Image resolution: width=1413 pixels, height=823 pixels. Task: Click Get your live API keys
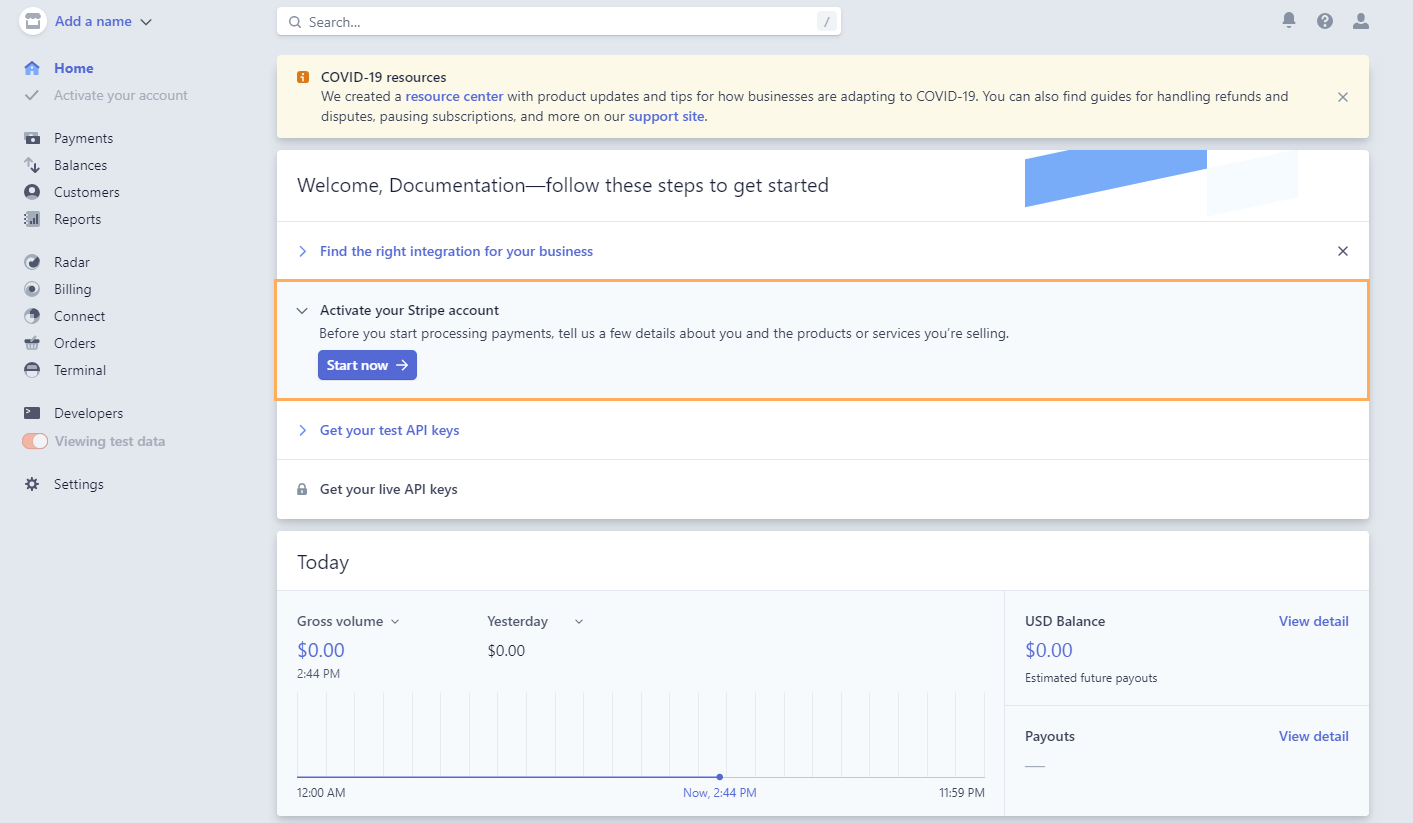point(389,489)
